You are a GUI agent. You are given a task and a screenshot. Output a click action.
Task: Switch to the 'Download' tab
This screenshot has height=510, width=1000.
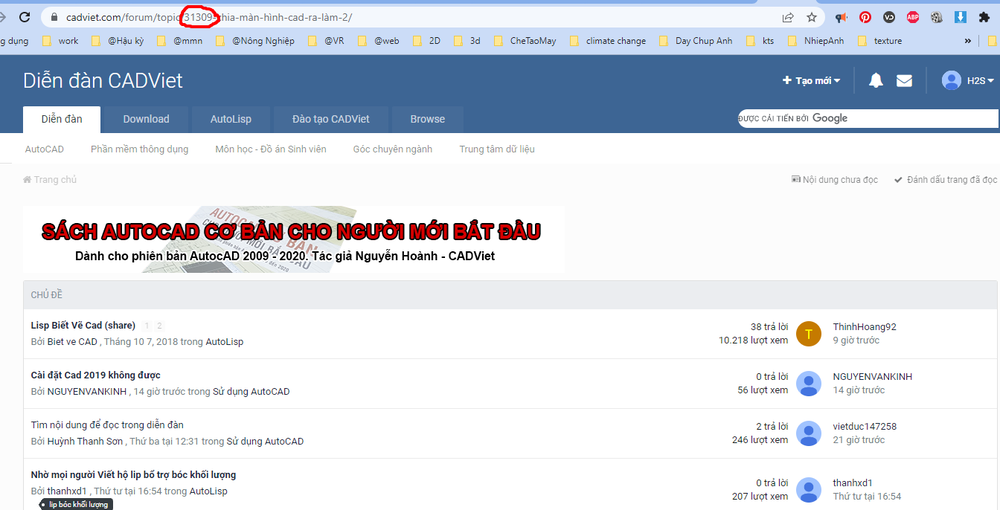(146, 119)
